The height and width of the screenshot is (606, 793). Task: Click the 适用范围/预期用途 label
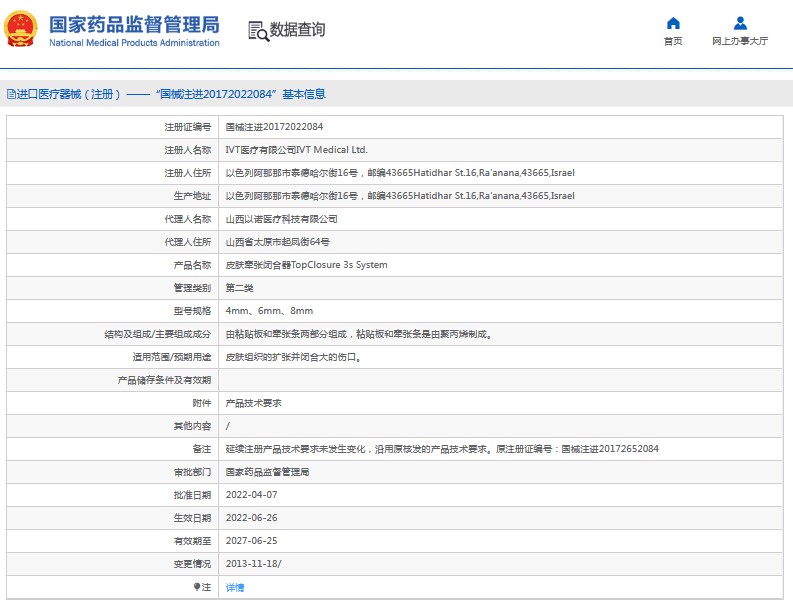[x=172, y=357]
